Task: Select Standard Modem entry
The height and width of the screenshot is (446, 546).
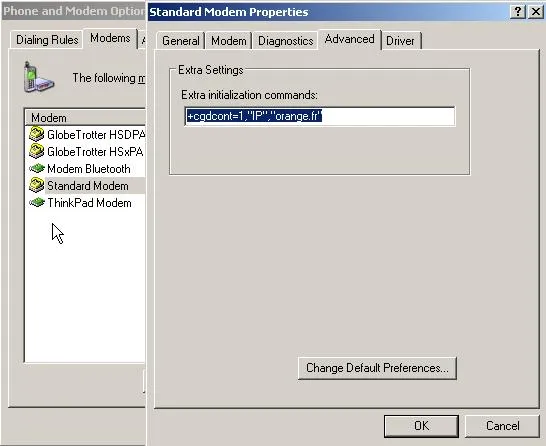Action: point(88,186)
